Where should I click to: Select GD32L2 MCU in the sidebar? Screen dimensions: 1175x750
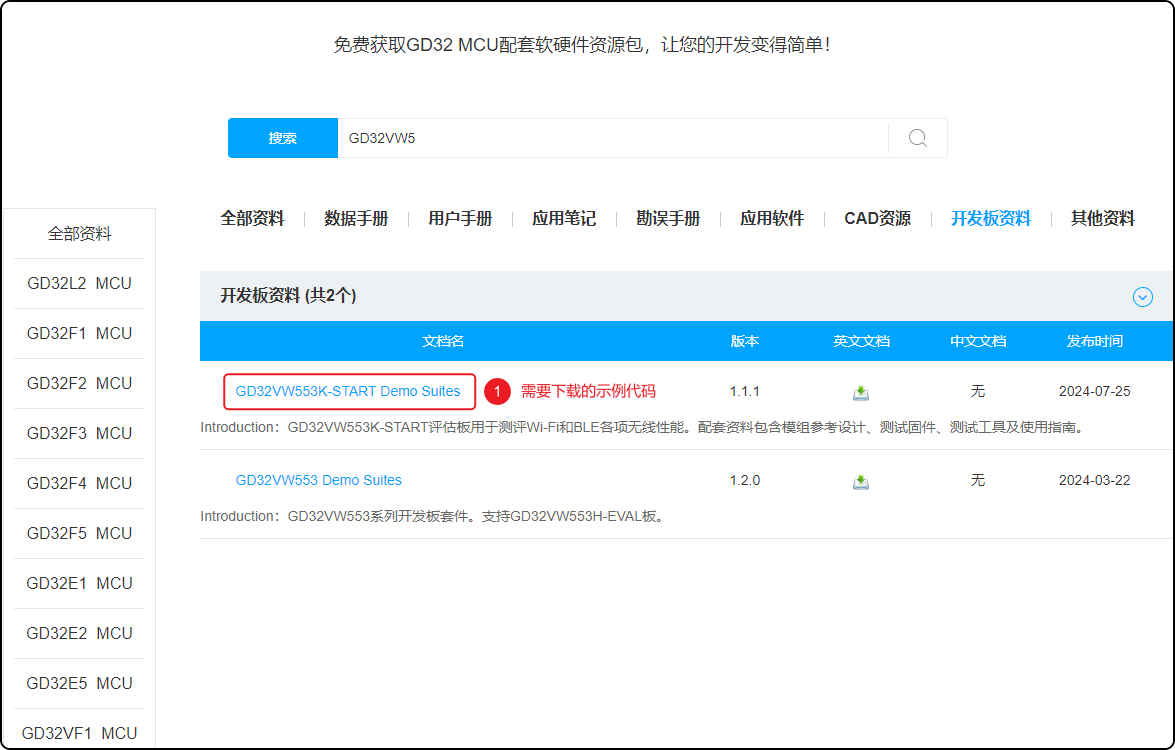(79, 283)
